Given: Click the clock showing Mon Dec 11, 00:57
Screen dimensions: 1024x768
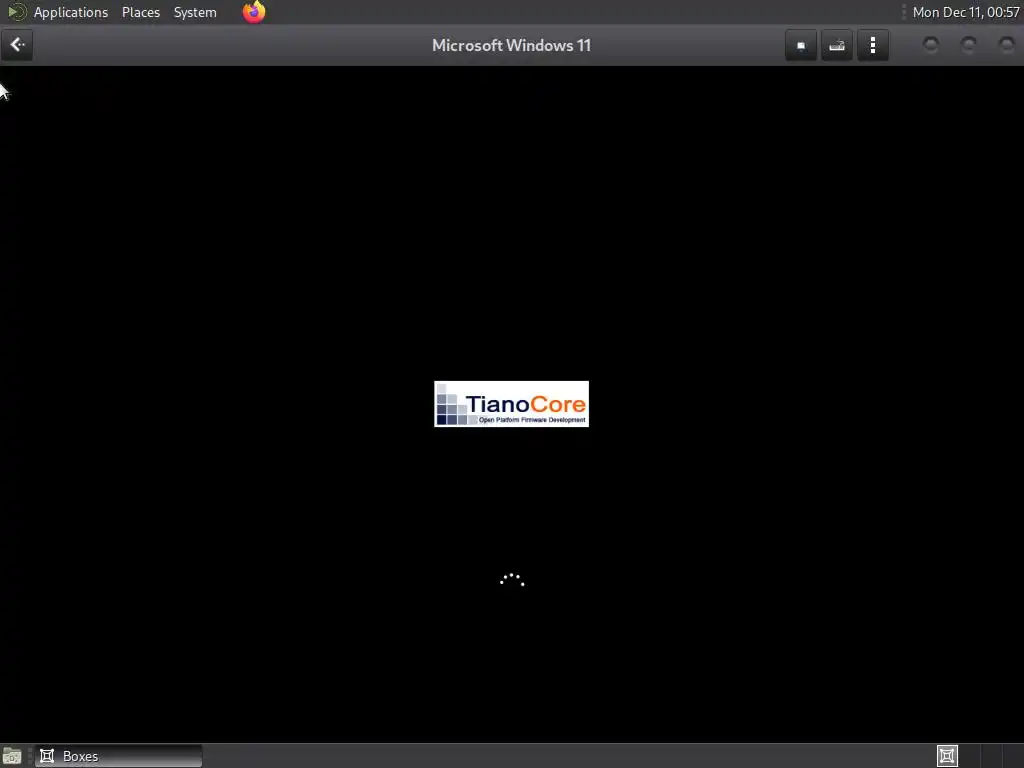Looking at the screenshot, I should point(966,12).
